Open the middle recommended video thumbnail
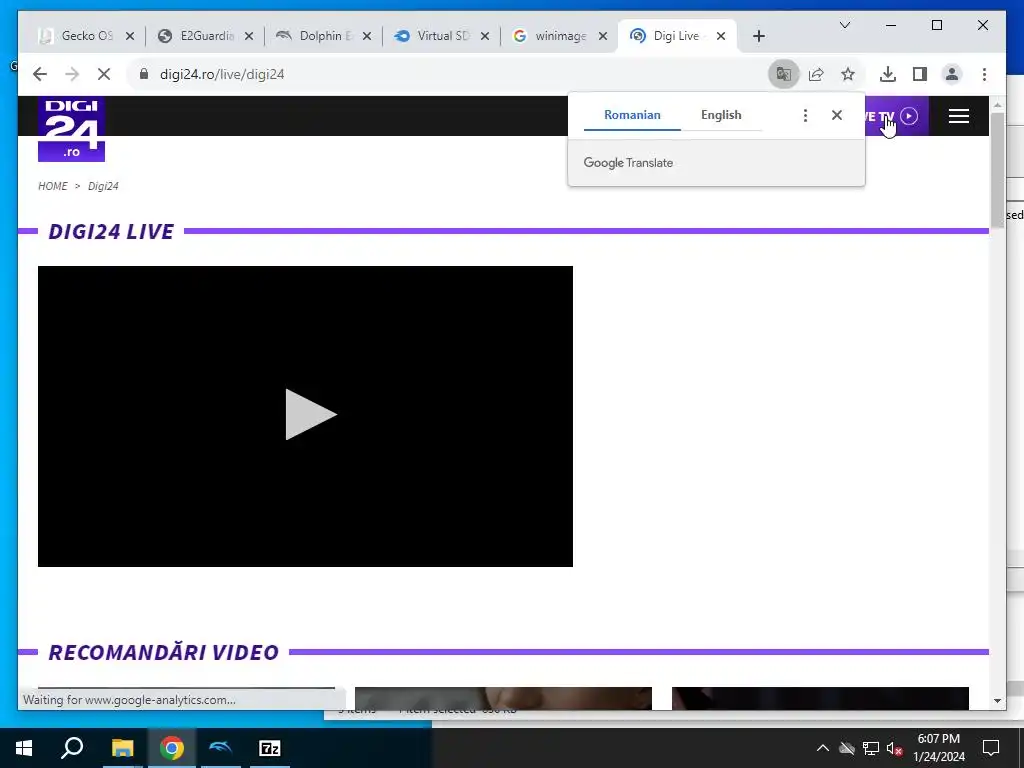1024x768 pixels. click(503, 698)
